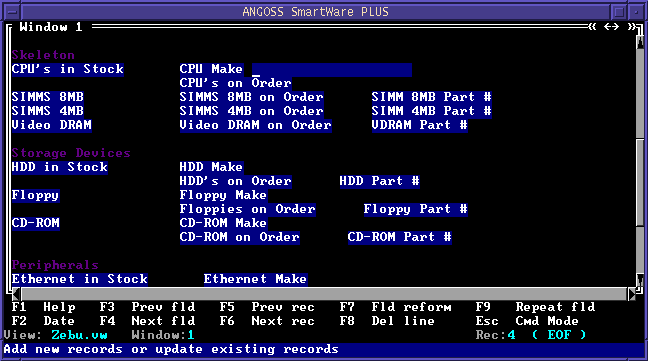Click F8 Del line function key

click(x=387, y=321)
